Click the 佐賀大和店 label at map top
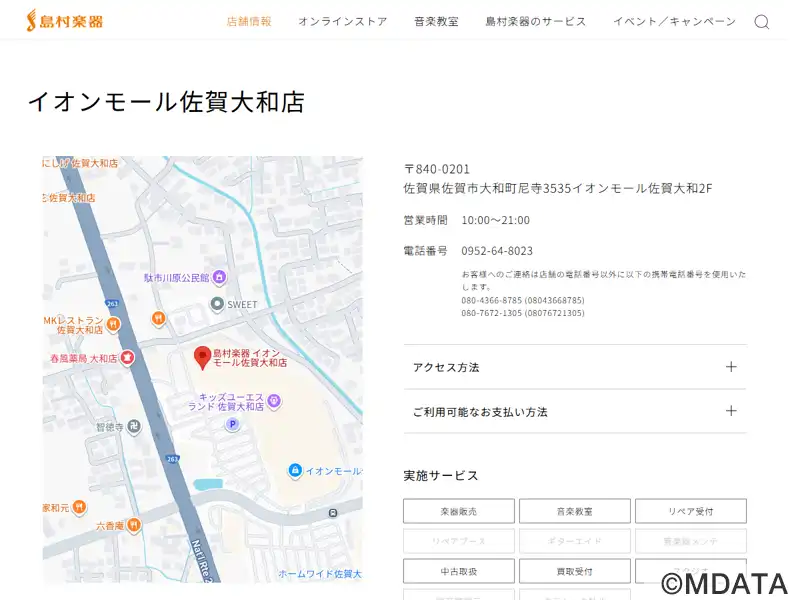This screenshot has height=600, width=800. click(80, 163)
